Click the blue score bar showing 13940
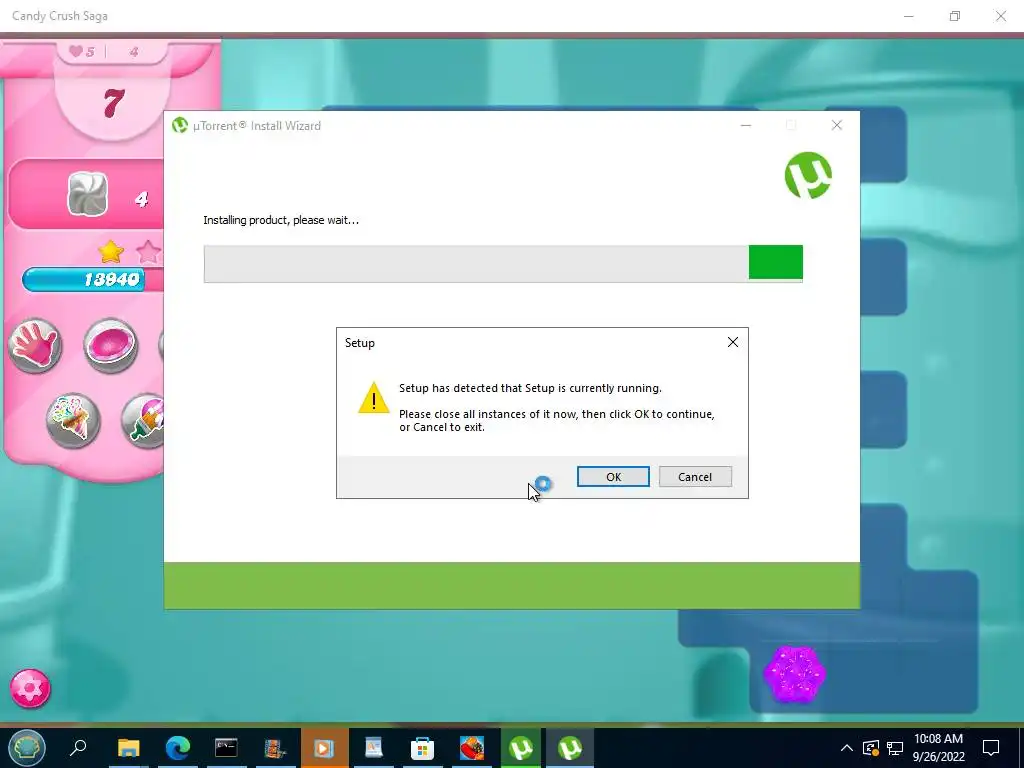The height and width of the screenshot is (768, 1024). pos(84,280)
